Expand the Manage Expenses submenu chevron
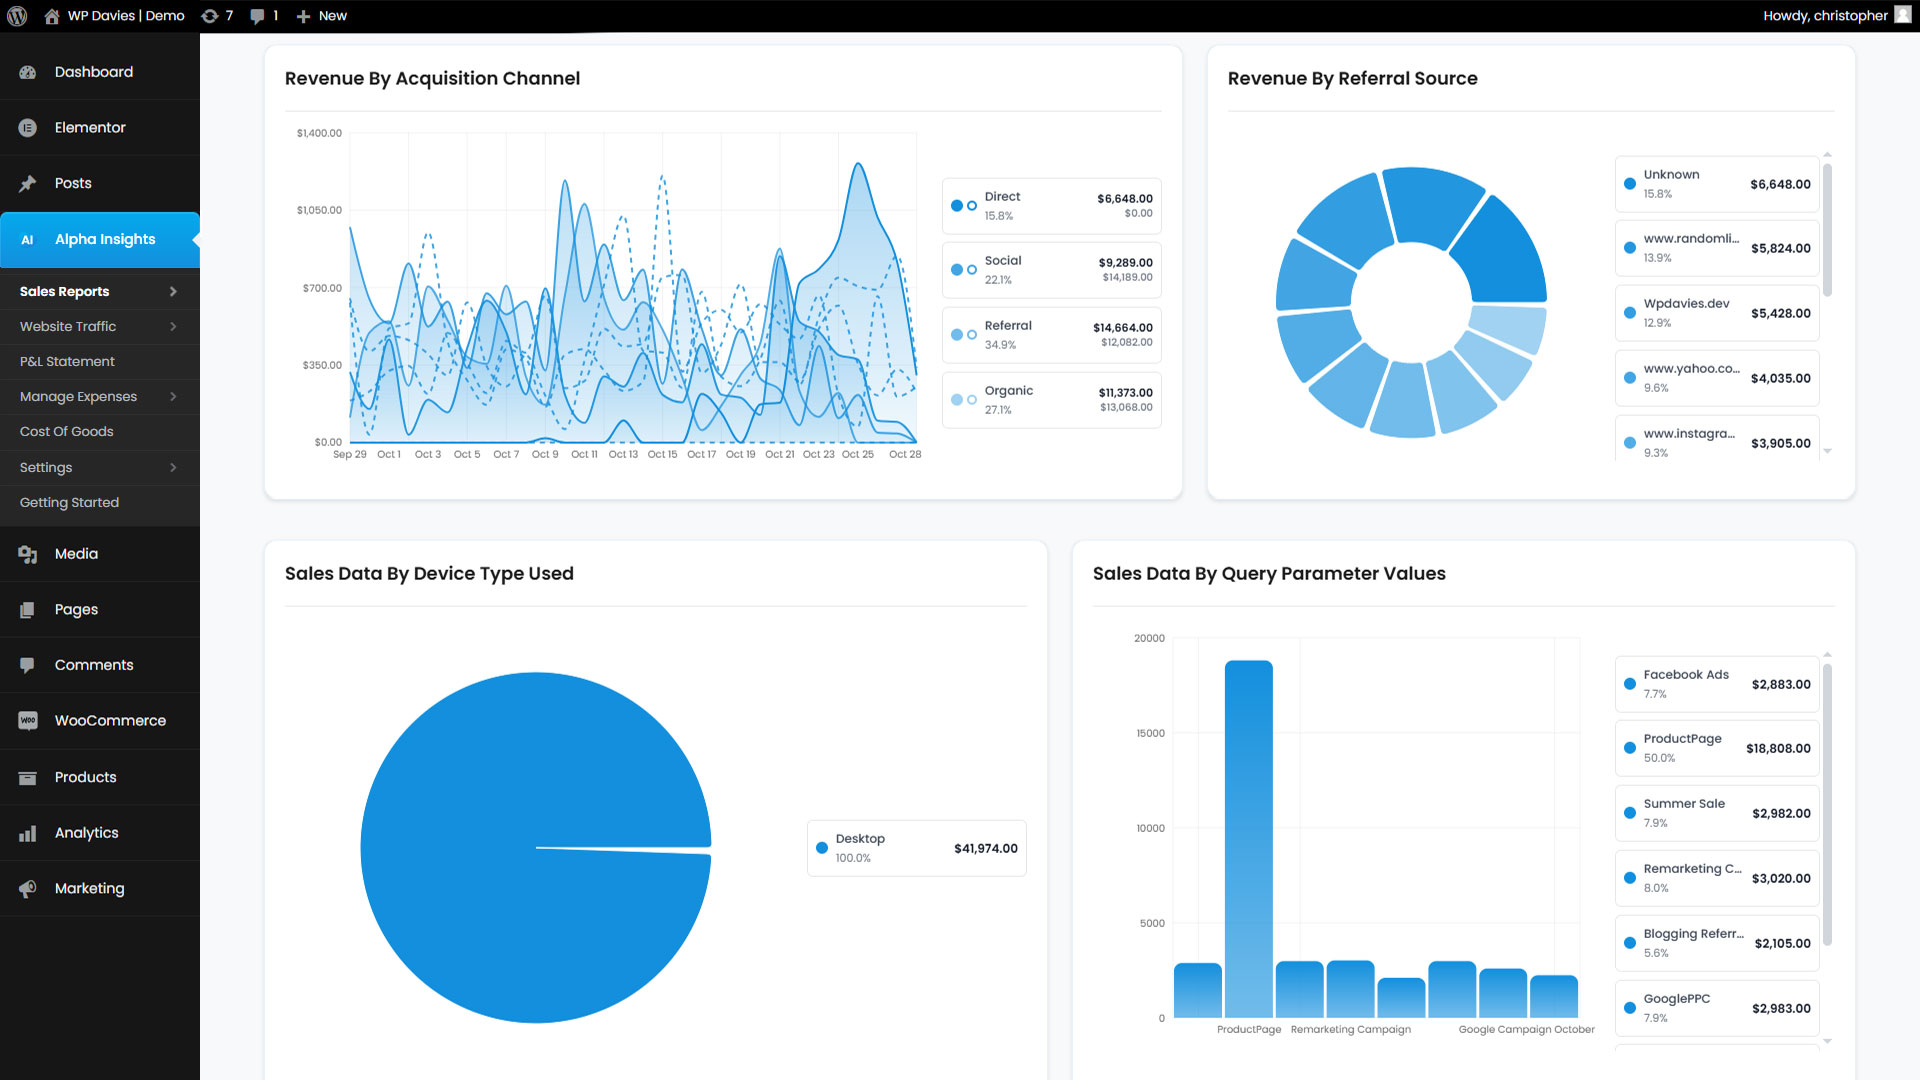Image resolution: width=1920 pixels, height=1080 pixels. (173, 397)
